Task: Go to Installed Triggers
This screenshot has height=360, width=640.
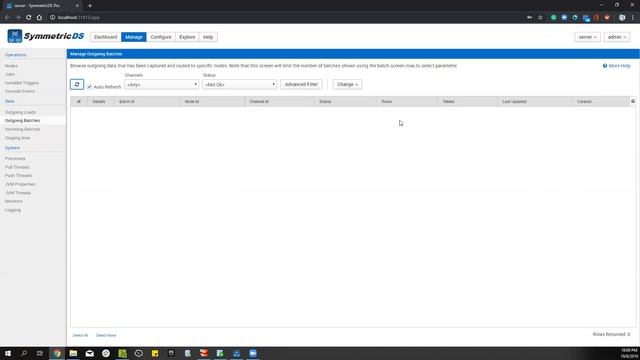Action: point(22,83)
